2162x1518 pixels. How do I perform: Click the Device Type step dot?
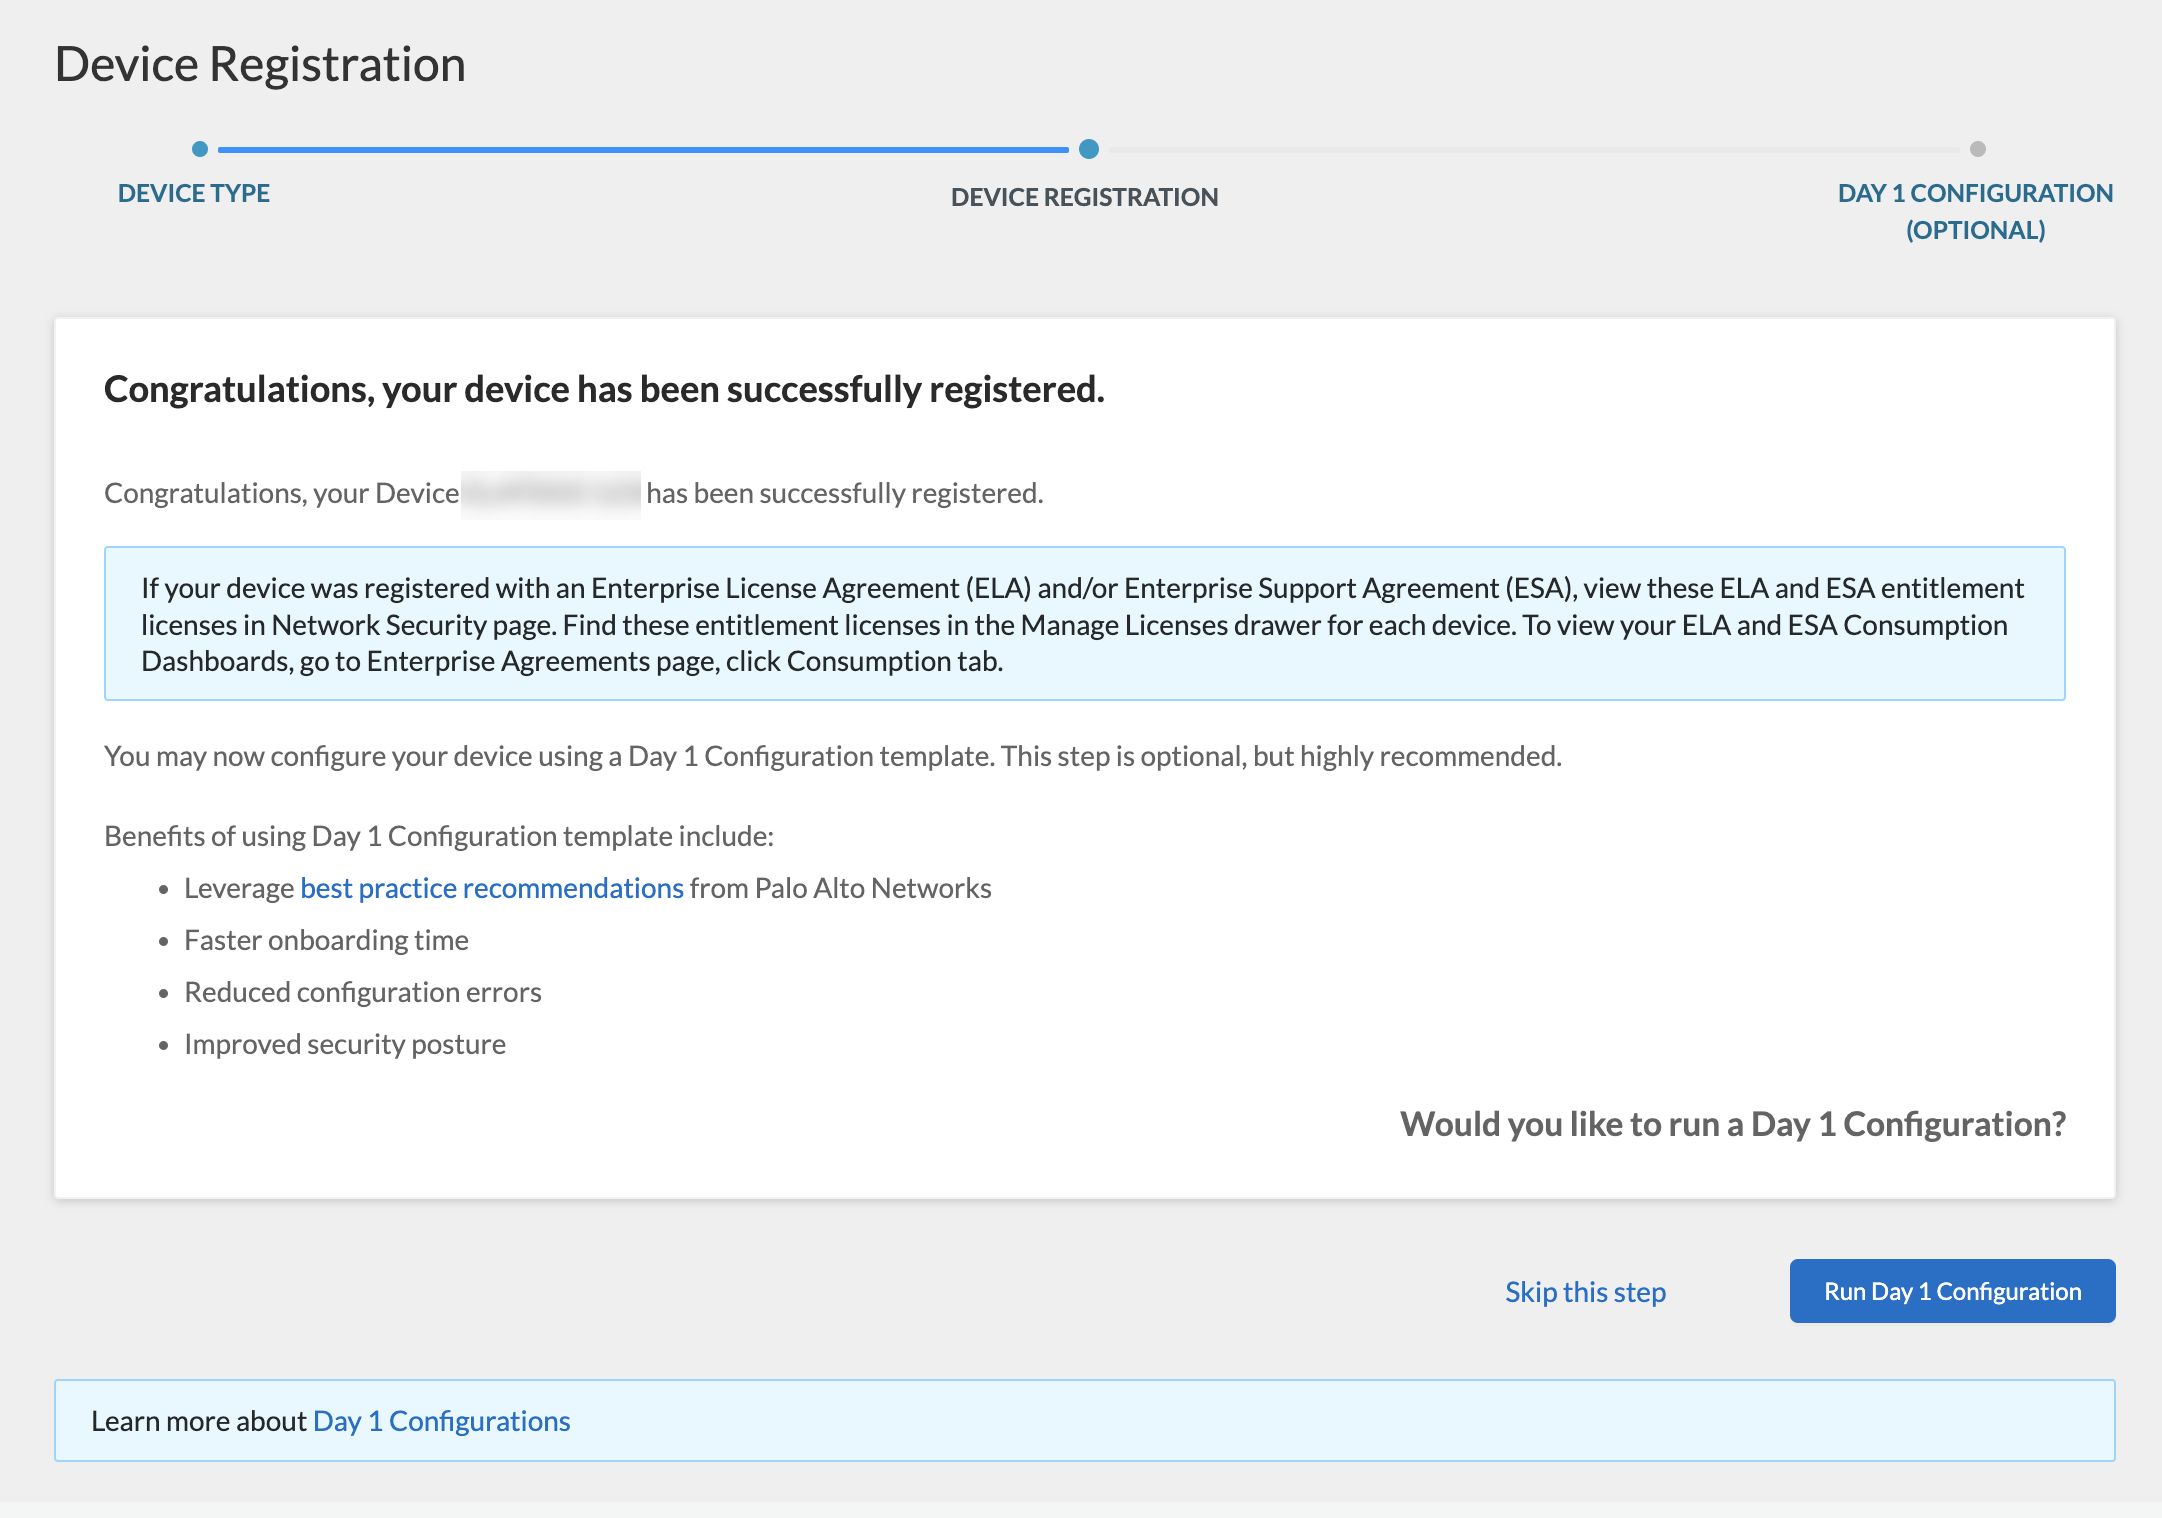pyautogui.click(x=200, y=149)
